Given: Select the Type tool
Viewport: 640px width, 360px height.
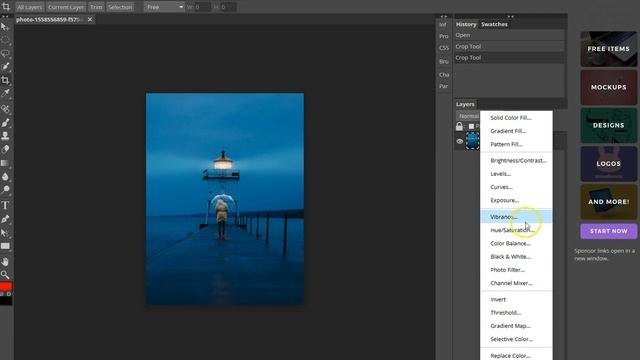Looking at the screenshot, I should [x=5, y=205].
